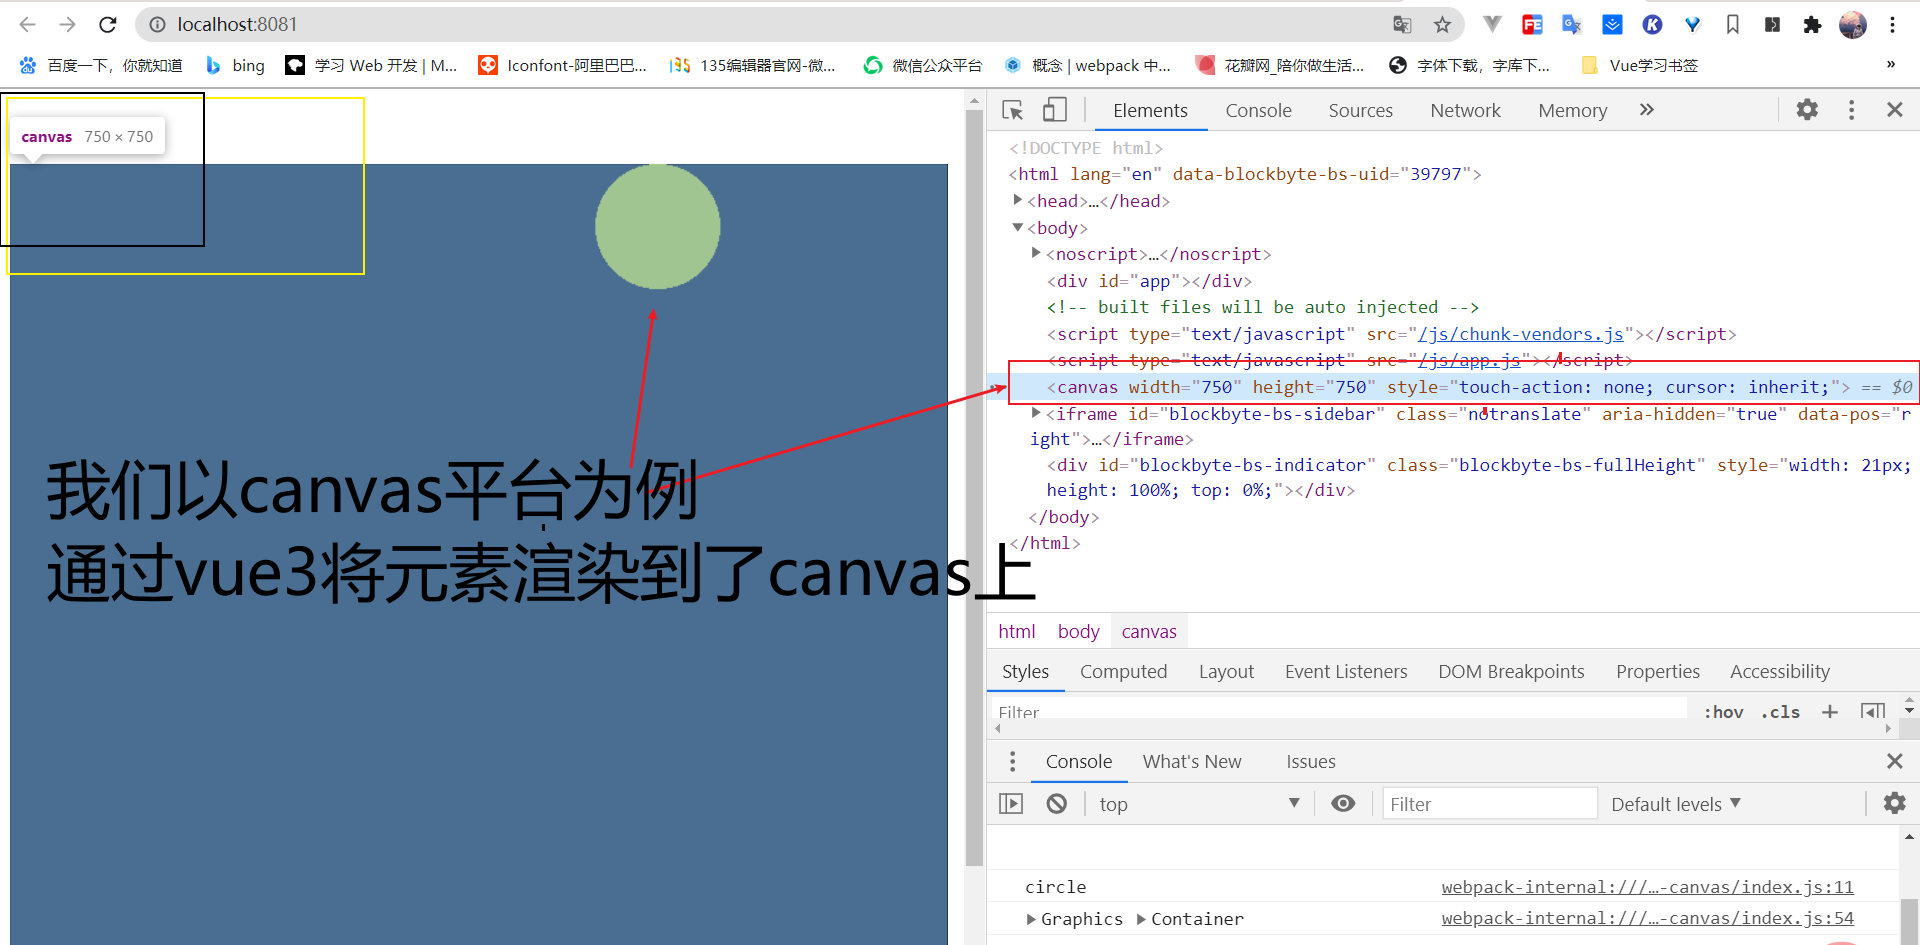Image resolution: width=1920 pixels, height=945 pixels.
Task: Open the Network tab
Action: [x=1465, y=110]
